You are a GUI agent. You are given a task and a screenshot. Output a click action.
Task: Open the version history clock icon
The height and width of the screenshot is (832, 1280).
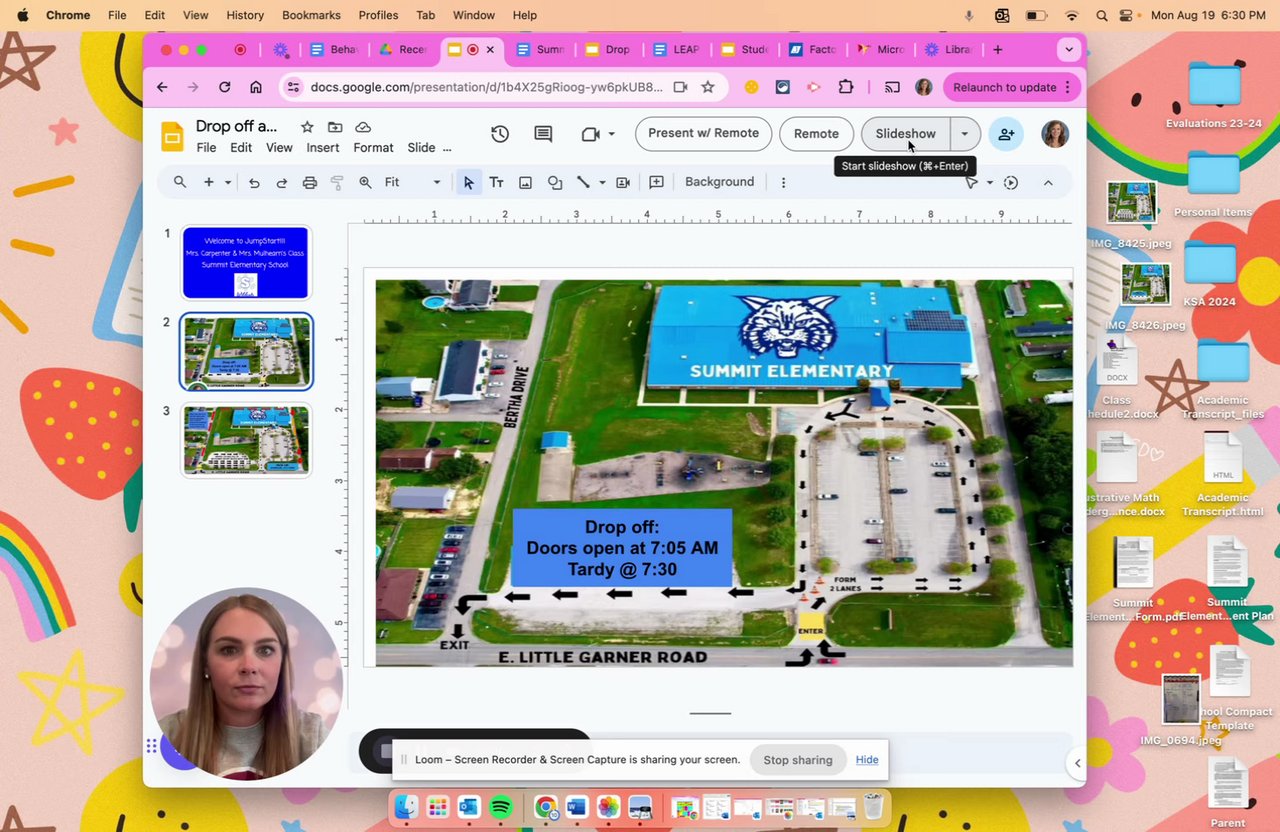tap(500, 134)
